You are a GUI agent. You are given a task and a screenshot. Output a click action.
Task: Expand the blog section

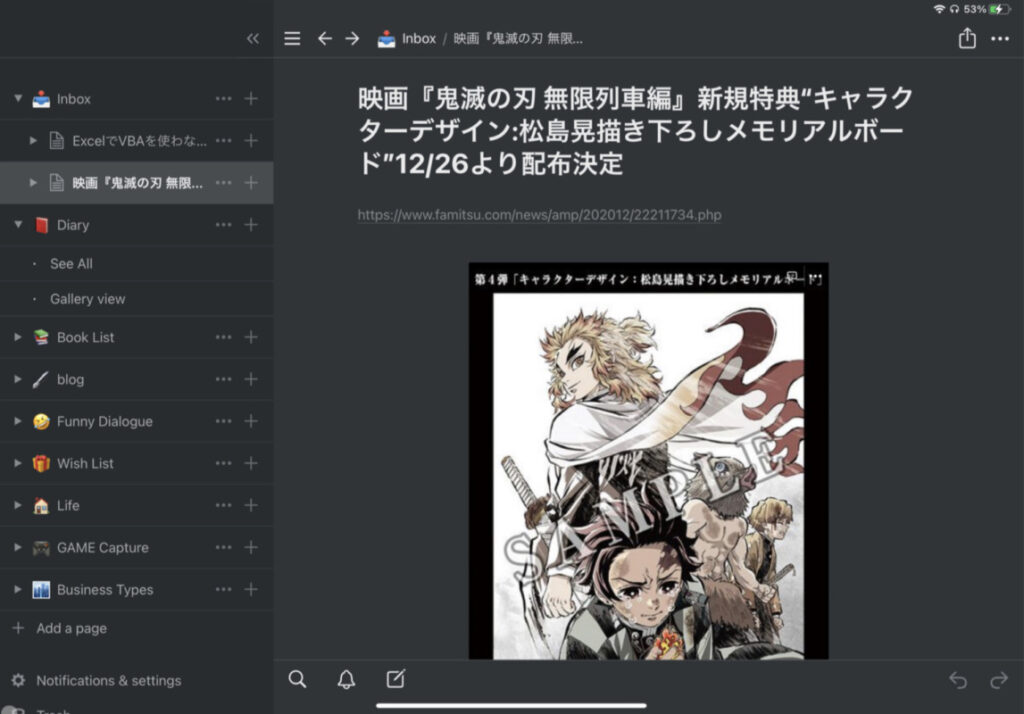pos(18,379)
